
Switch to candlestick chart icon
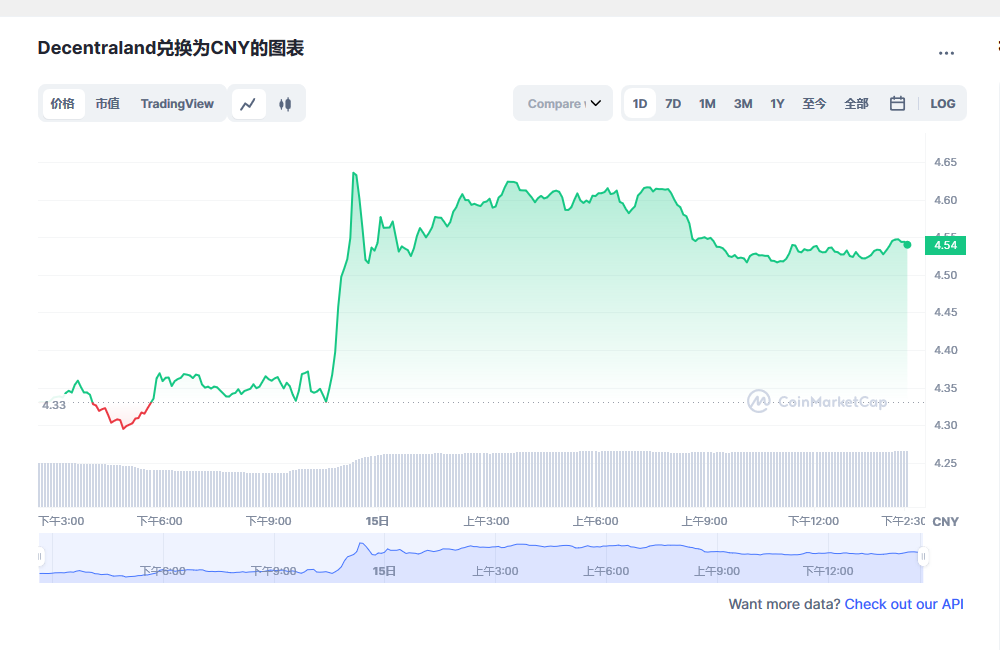tap(285, 103)
